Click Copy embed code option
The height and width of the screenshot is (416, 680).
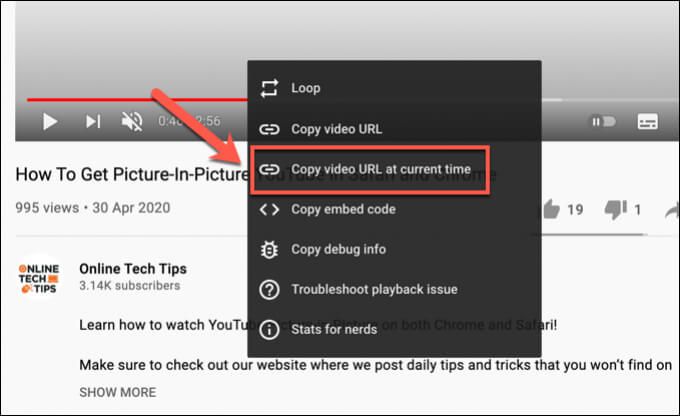394,209
